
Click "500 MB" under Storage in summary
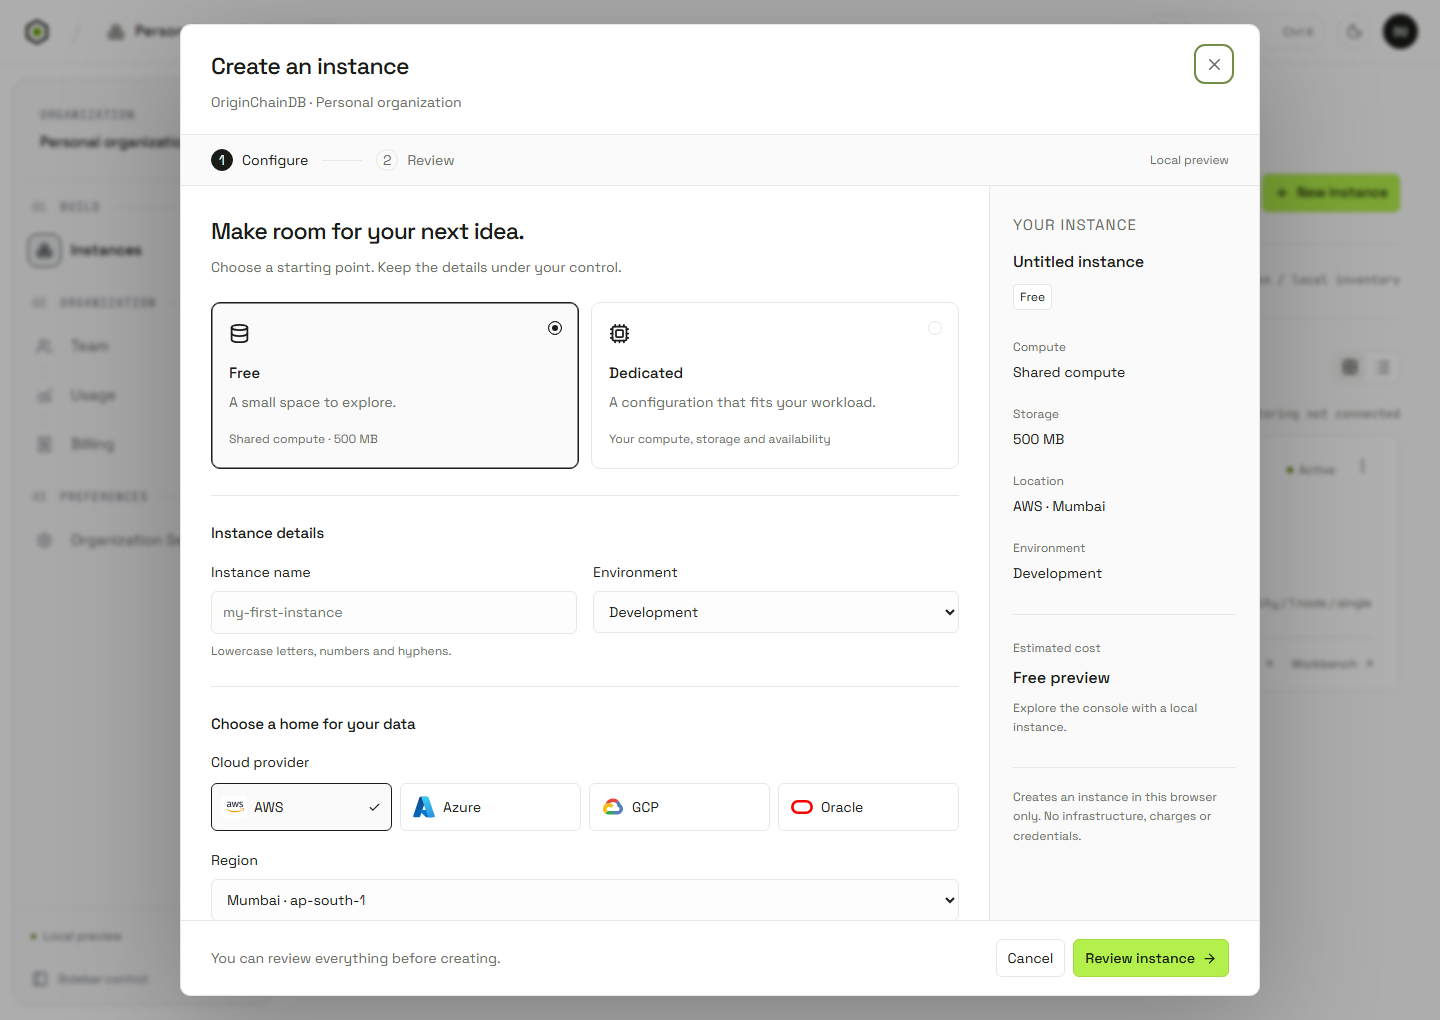point(1039,439)
